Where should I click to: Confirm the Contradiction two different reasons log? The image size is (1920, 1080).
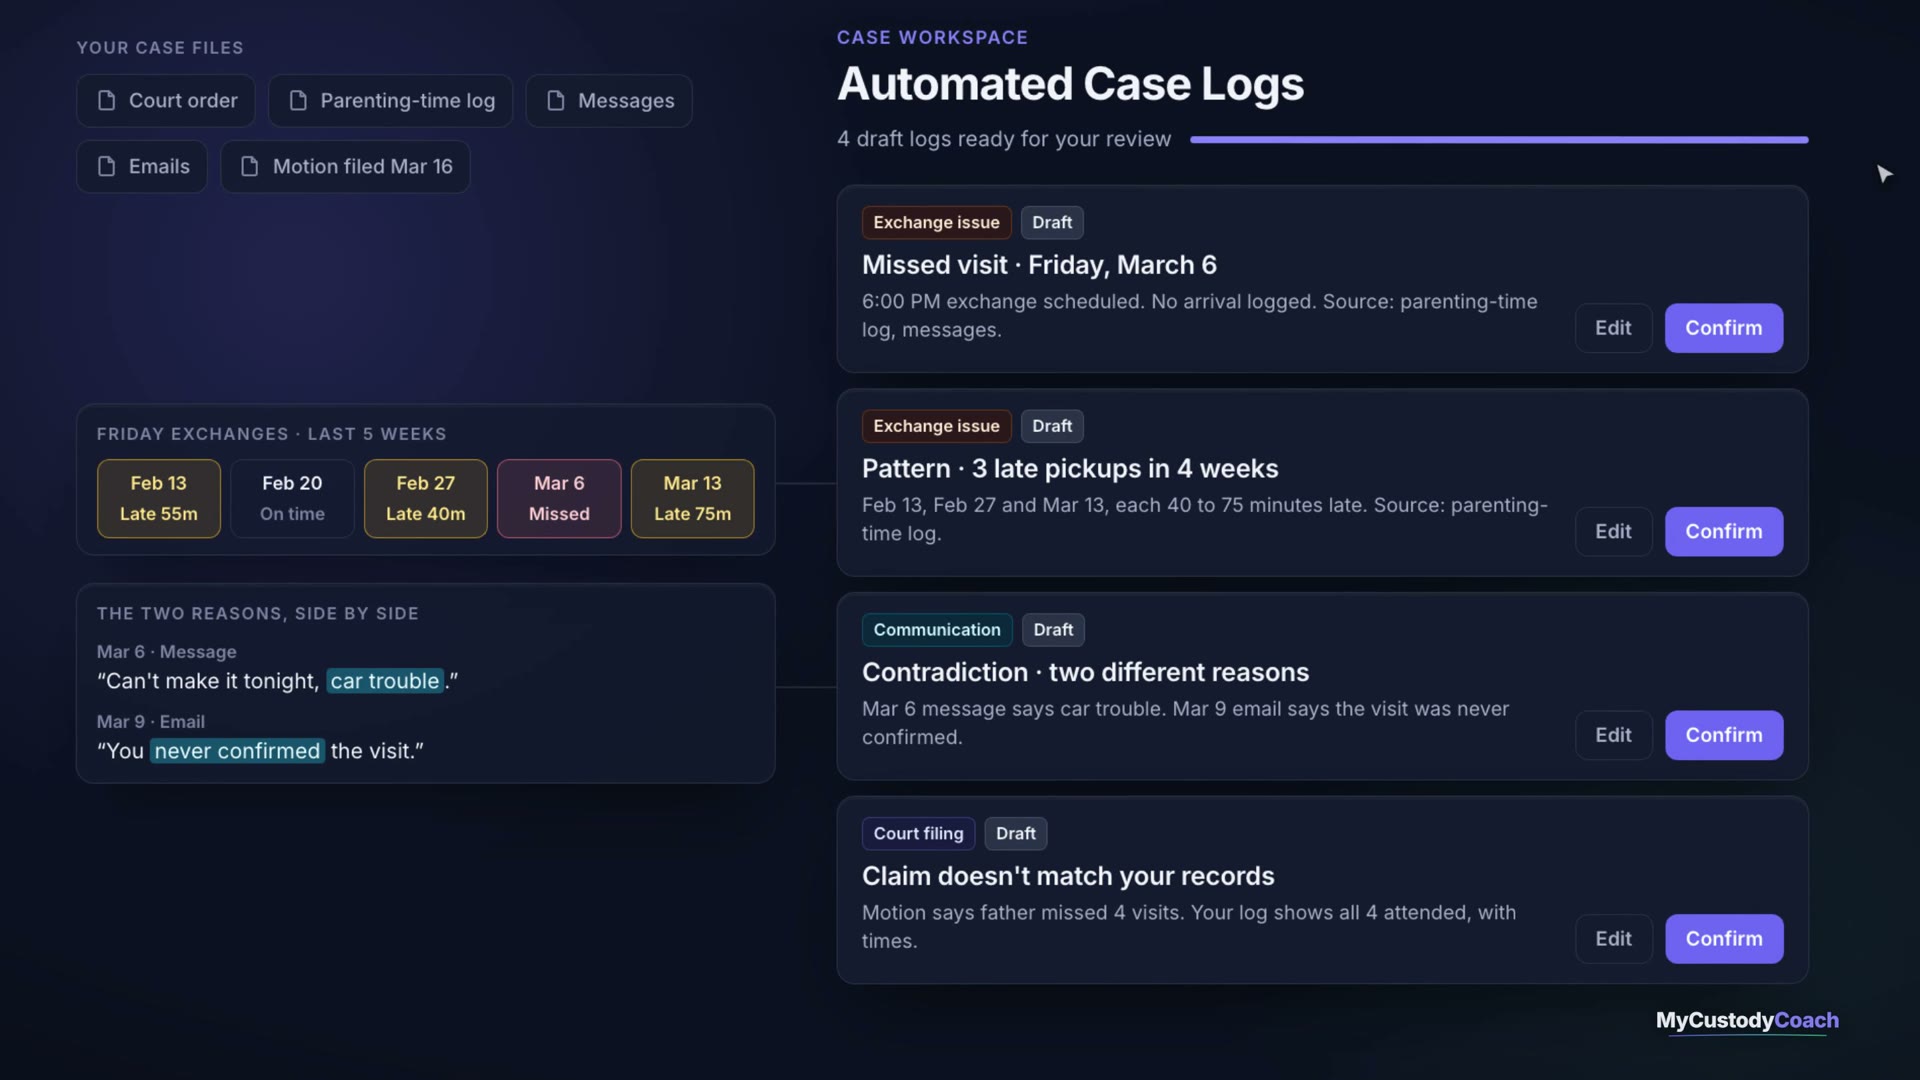point(1723,735)
